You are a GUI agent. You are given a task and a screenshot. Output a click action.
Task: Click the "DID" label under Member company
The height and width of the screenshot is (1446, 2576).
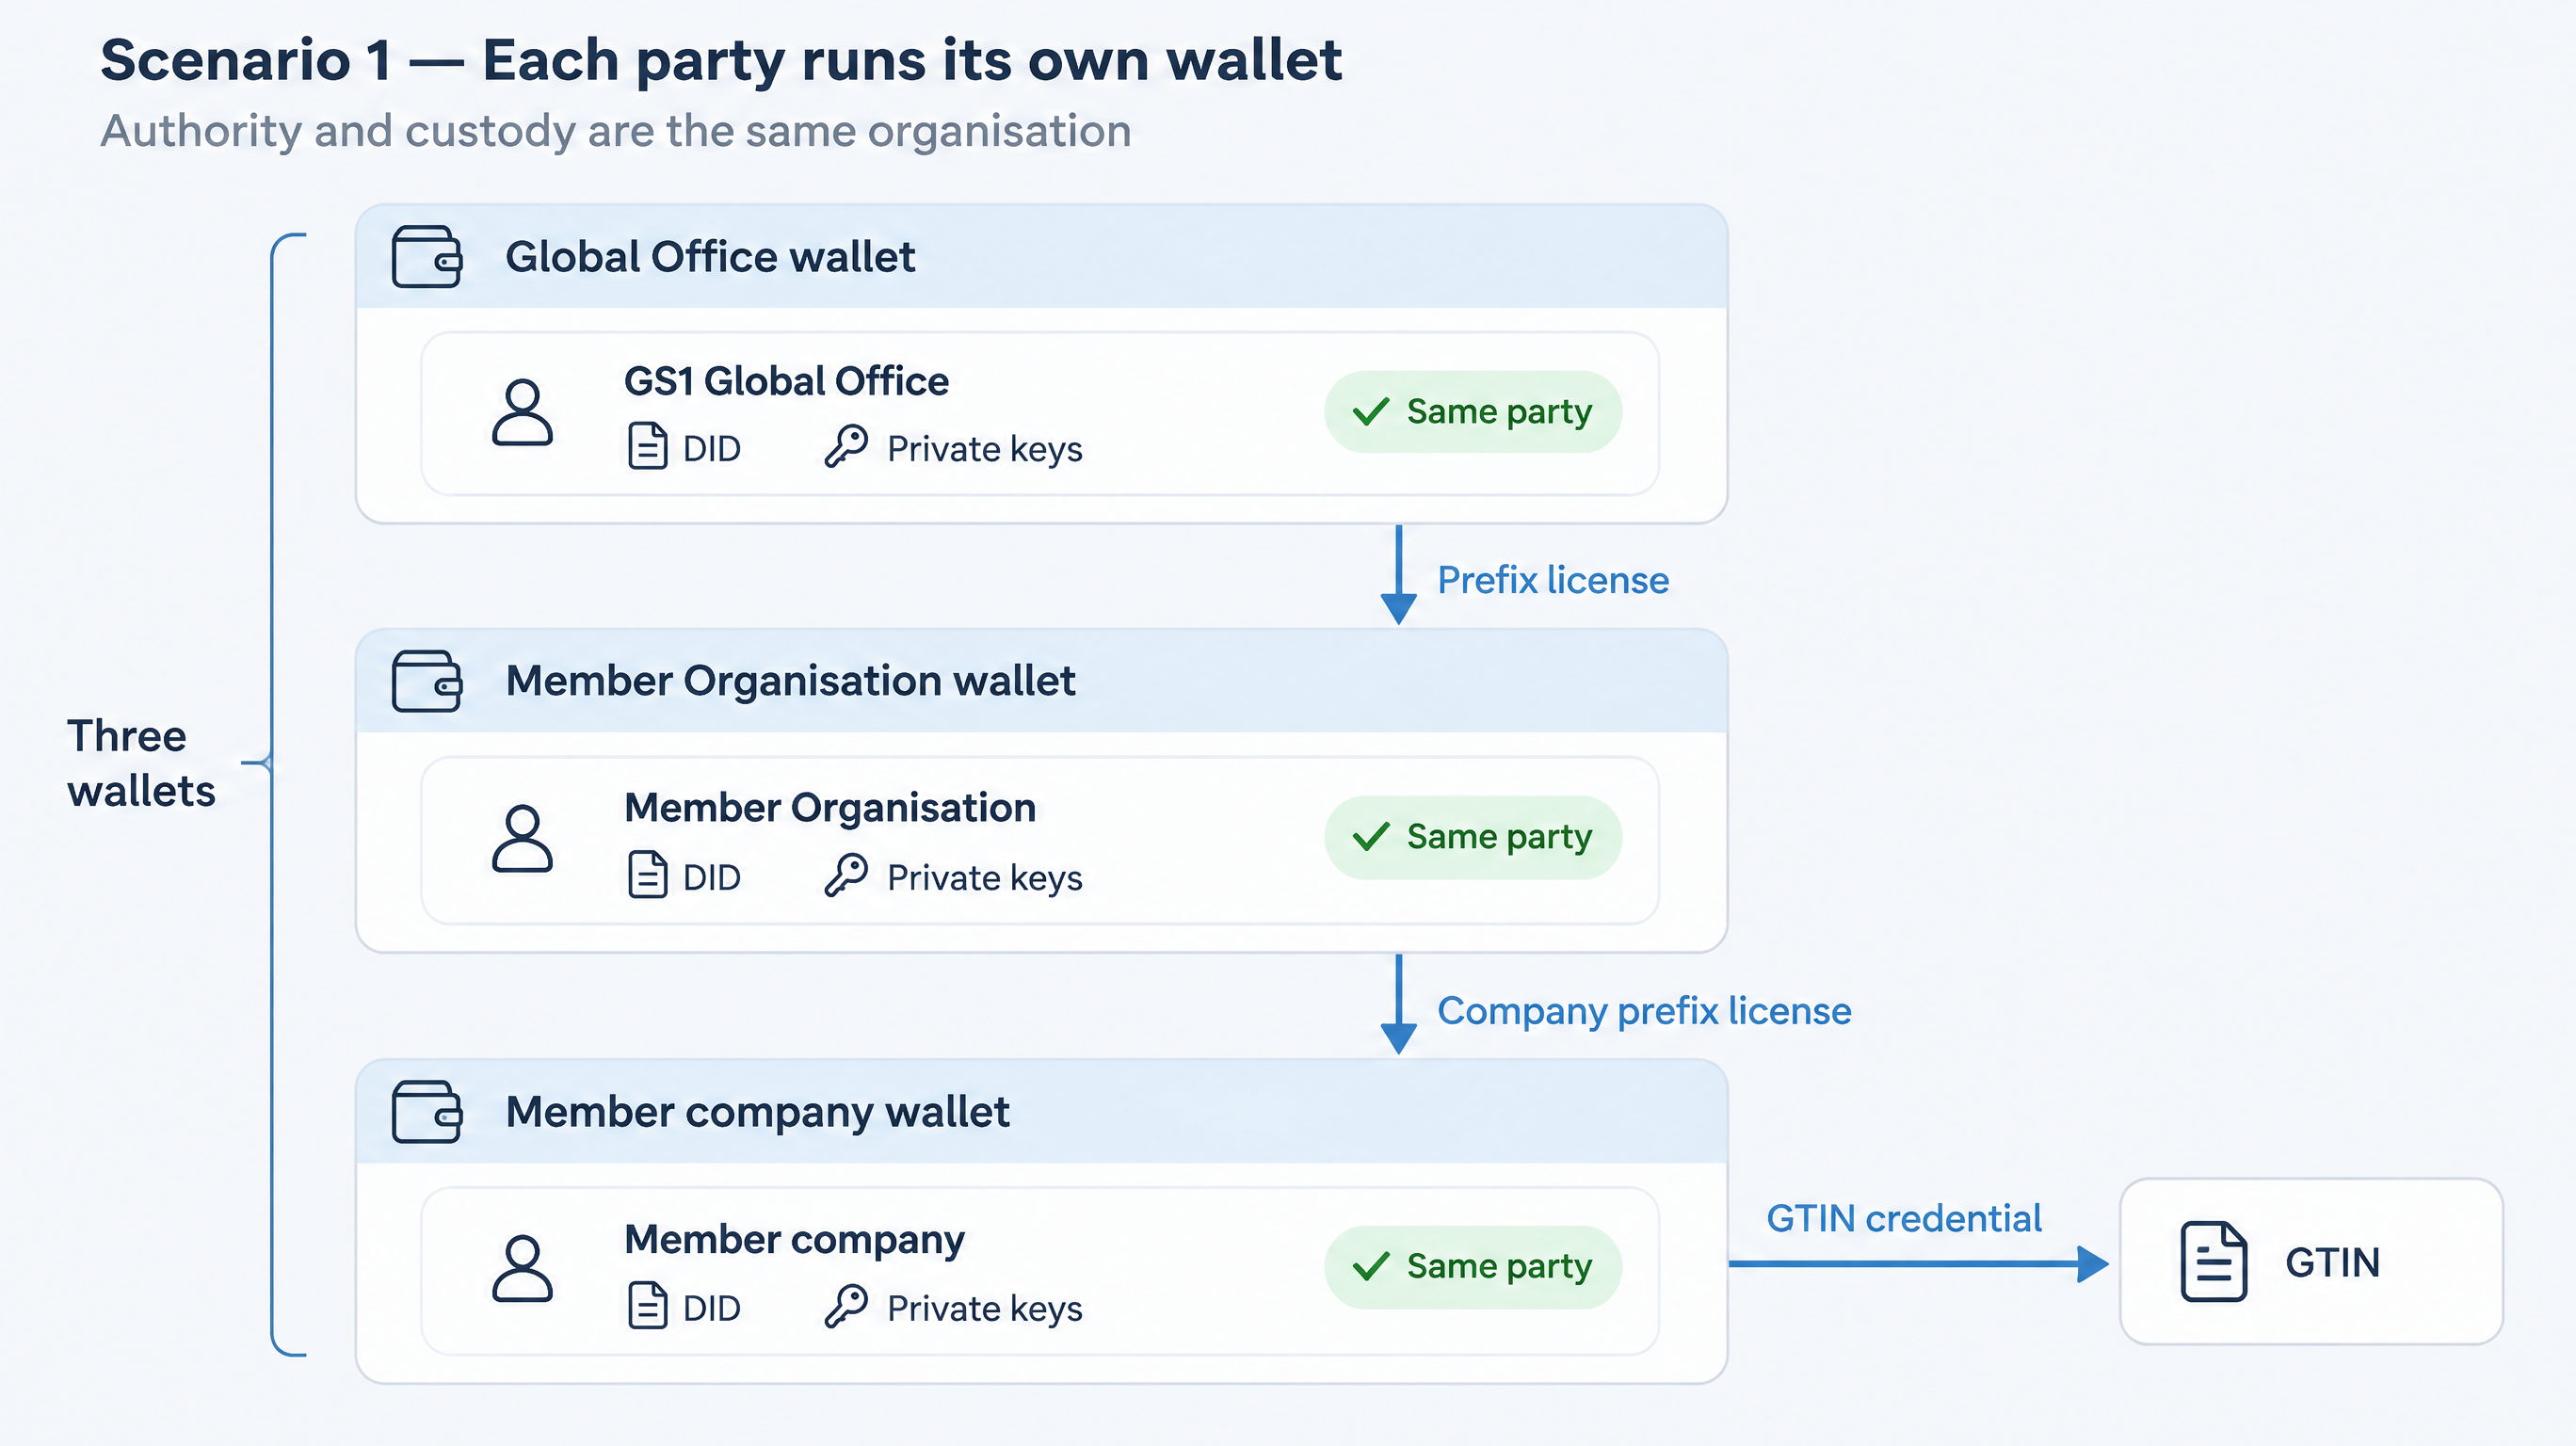[x=712, y=1308]
